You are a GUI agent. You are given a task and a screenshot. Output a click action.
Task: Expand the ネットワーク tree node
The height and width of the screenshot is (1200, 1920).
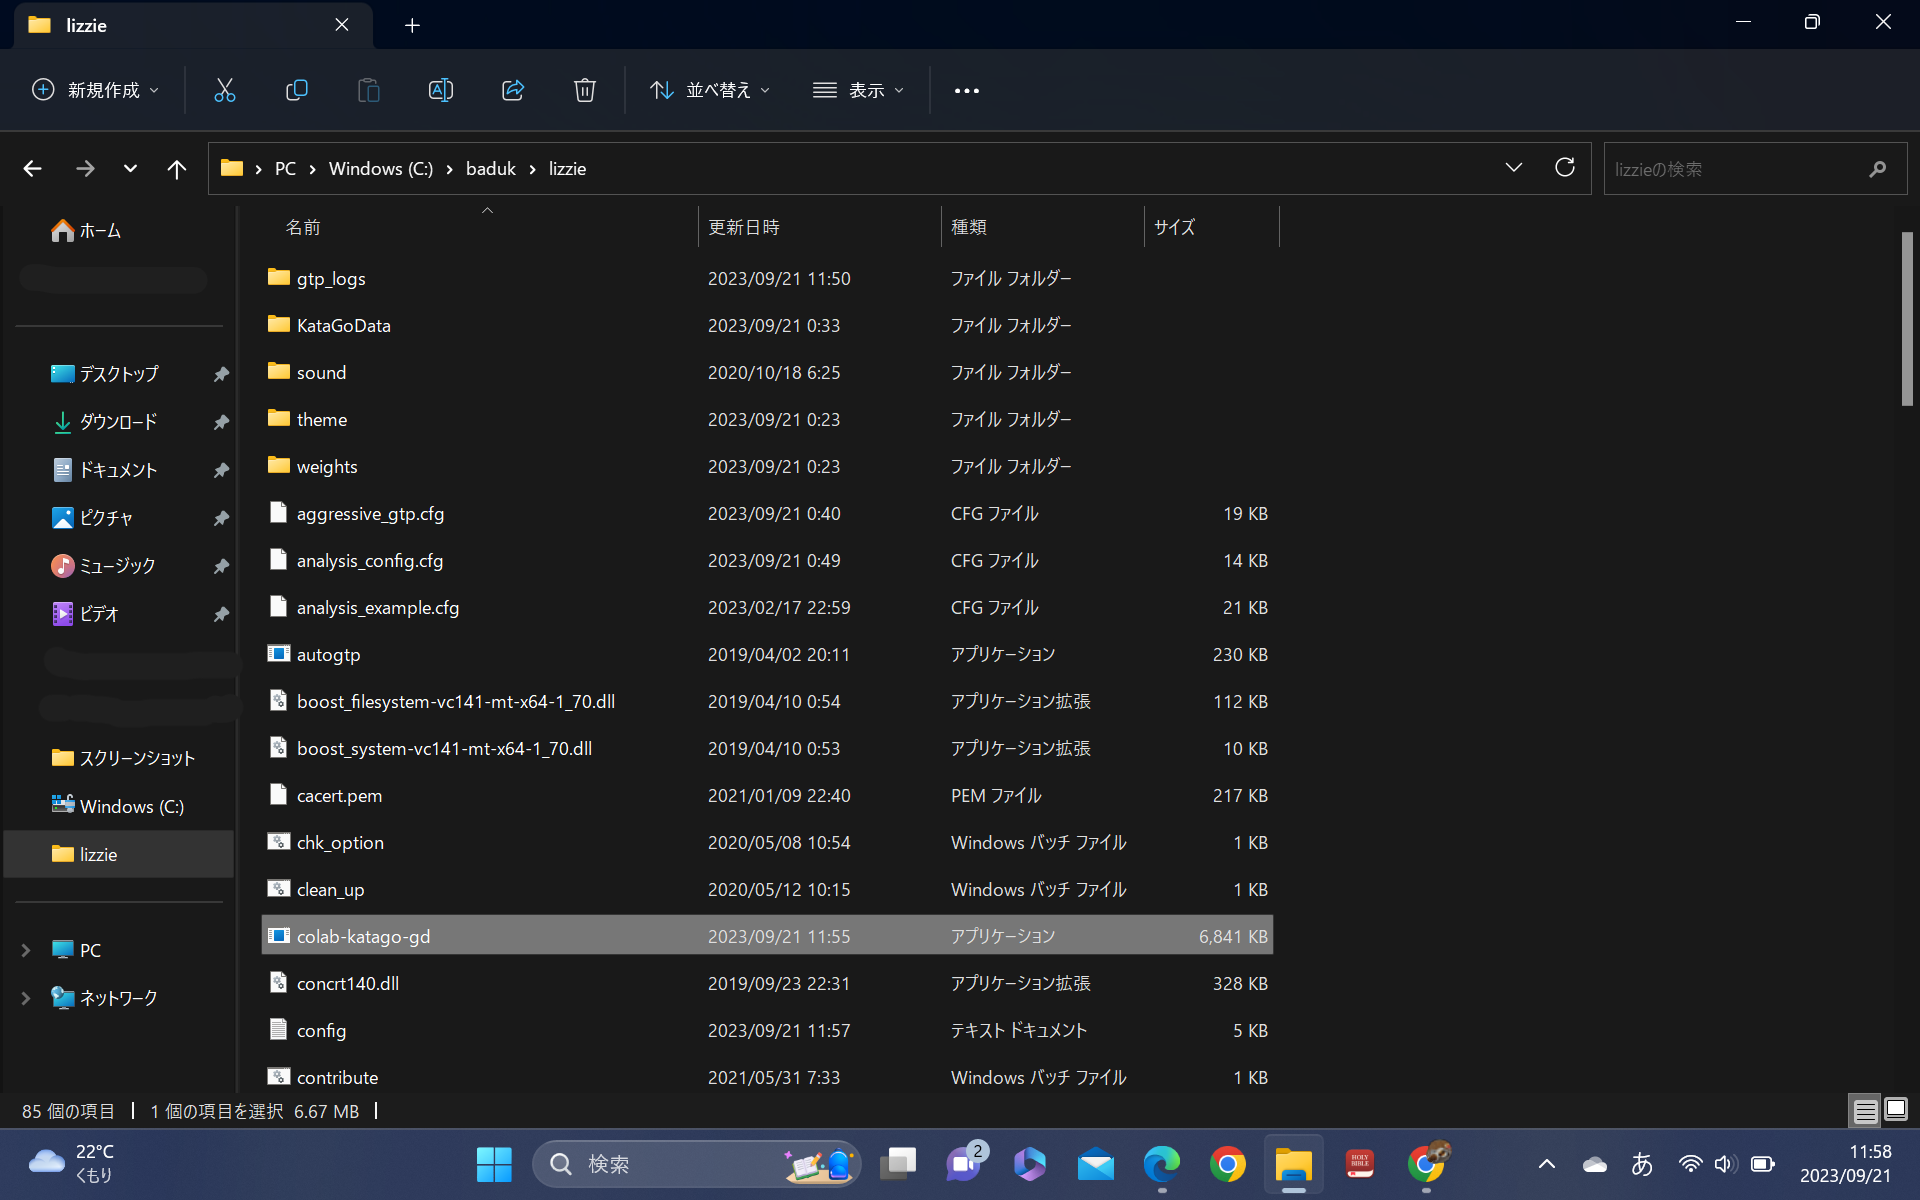(26, 998)
